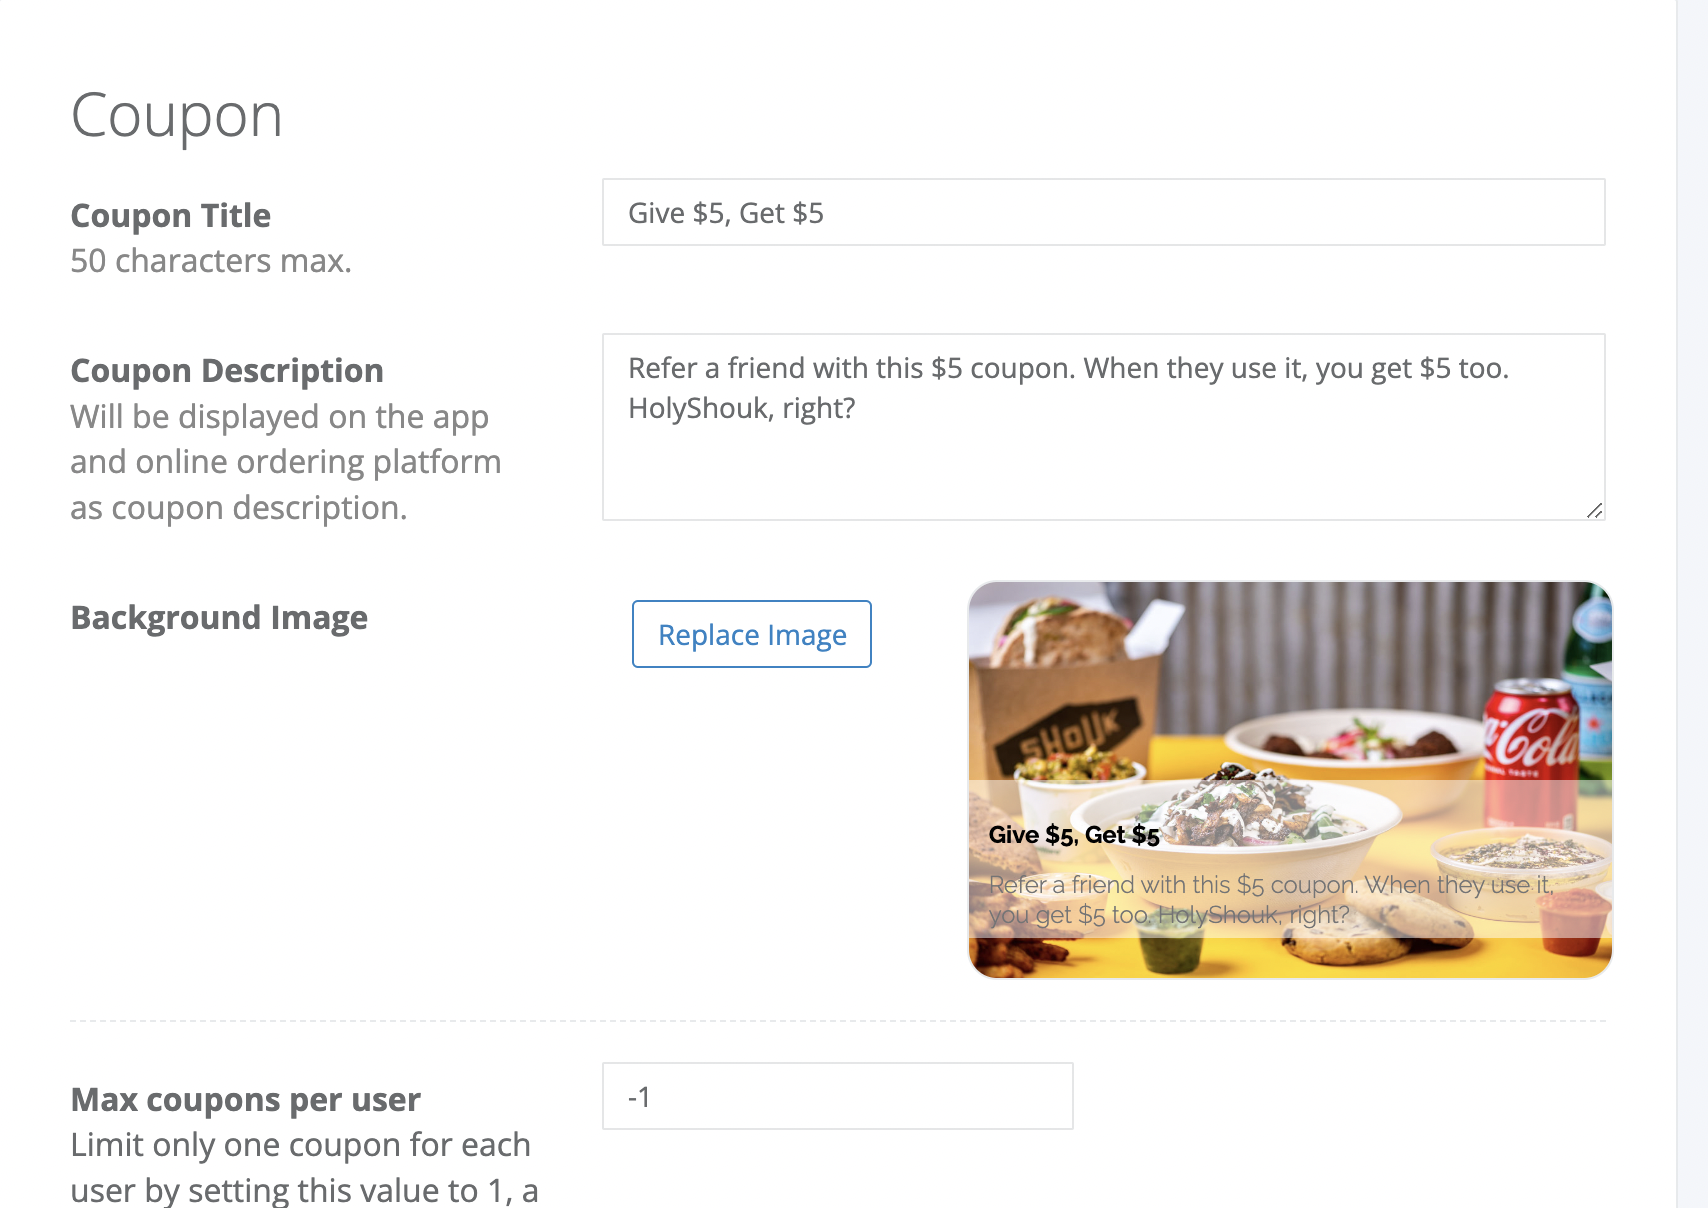Click inside the Coupon Description textarea
This screenshot has height=1208, width=1708.
[x=1103, y=427]
